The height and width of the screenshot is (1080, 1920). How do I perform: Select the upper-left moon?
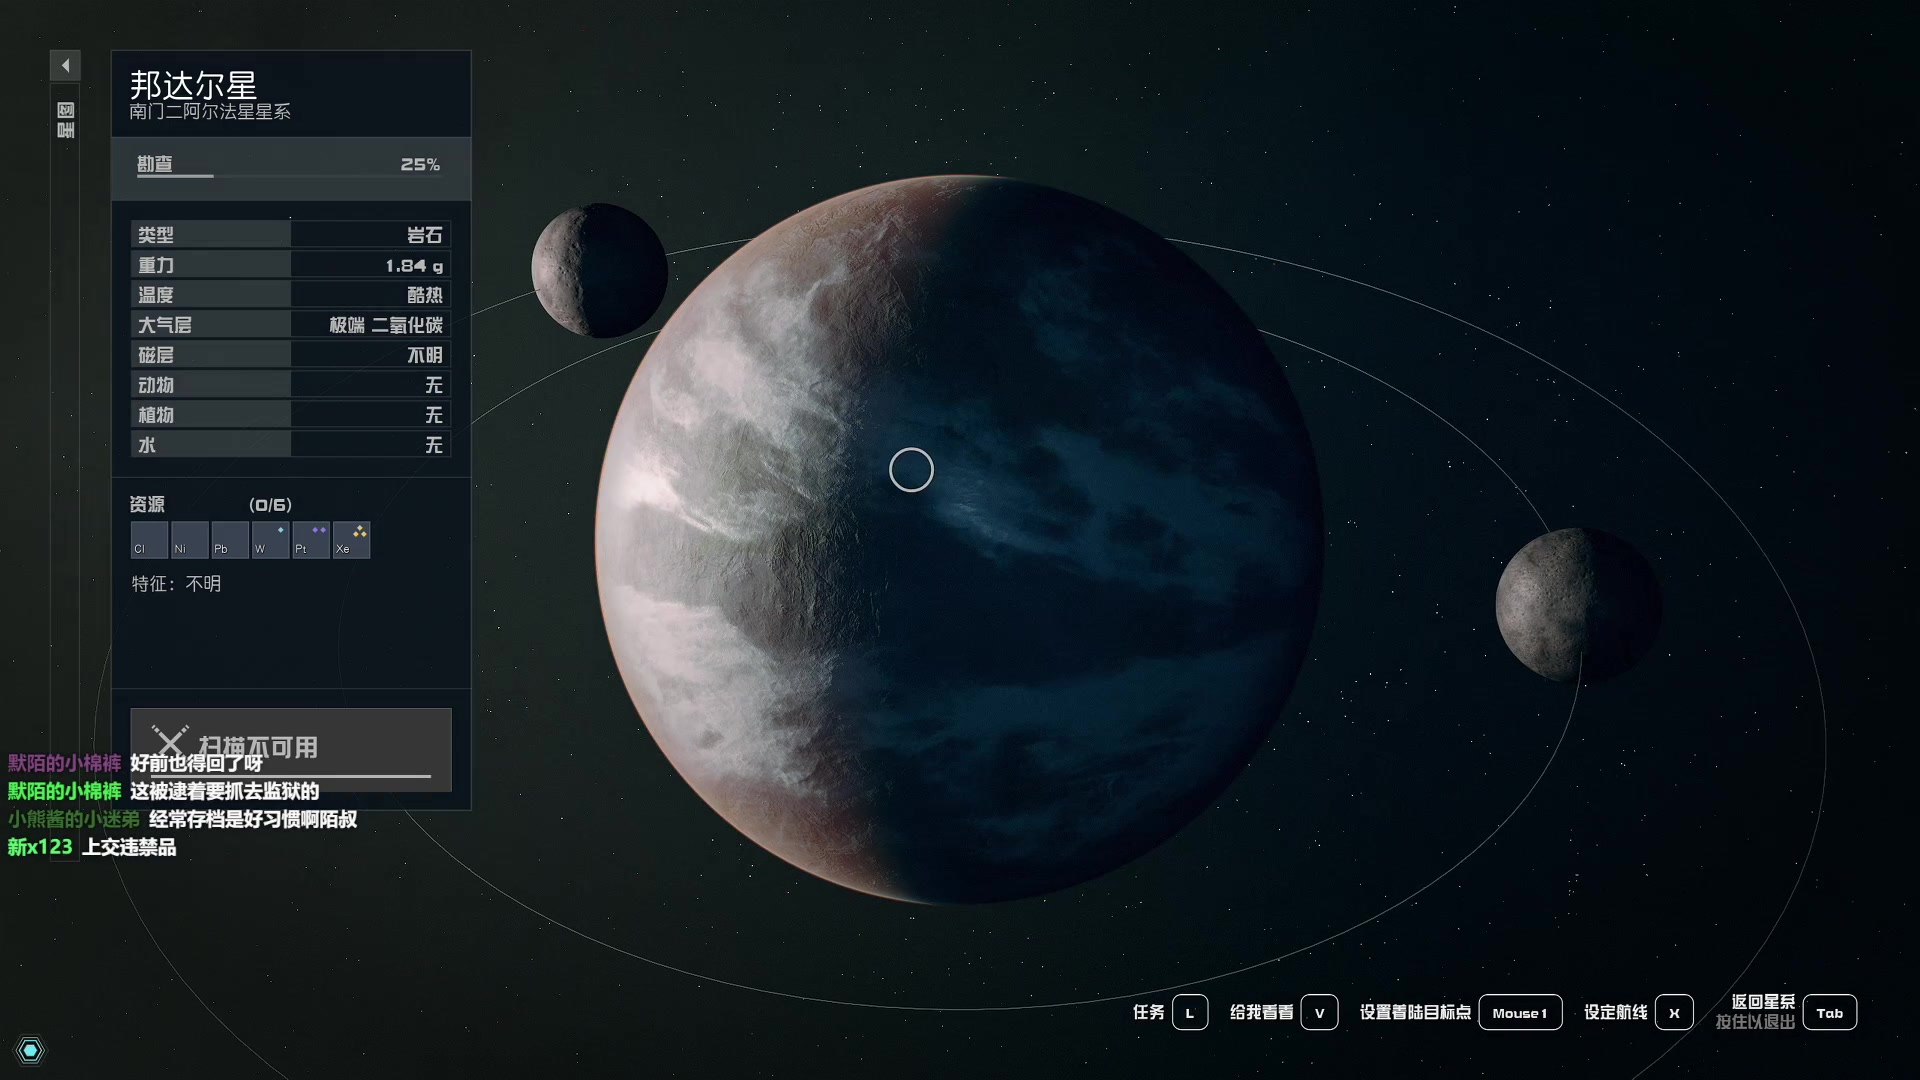(600, 270)
